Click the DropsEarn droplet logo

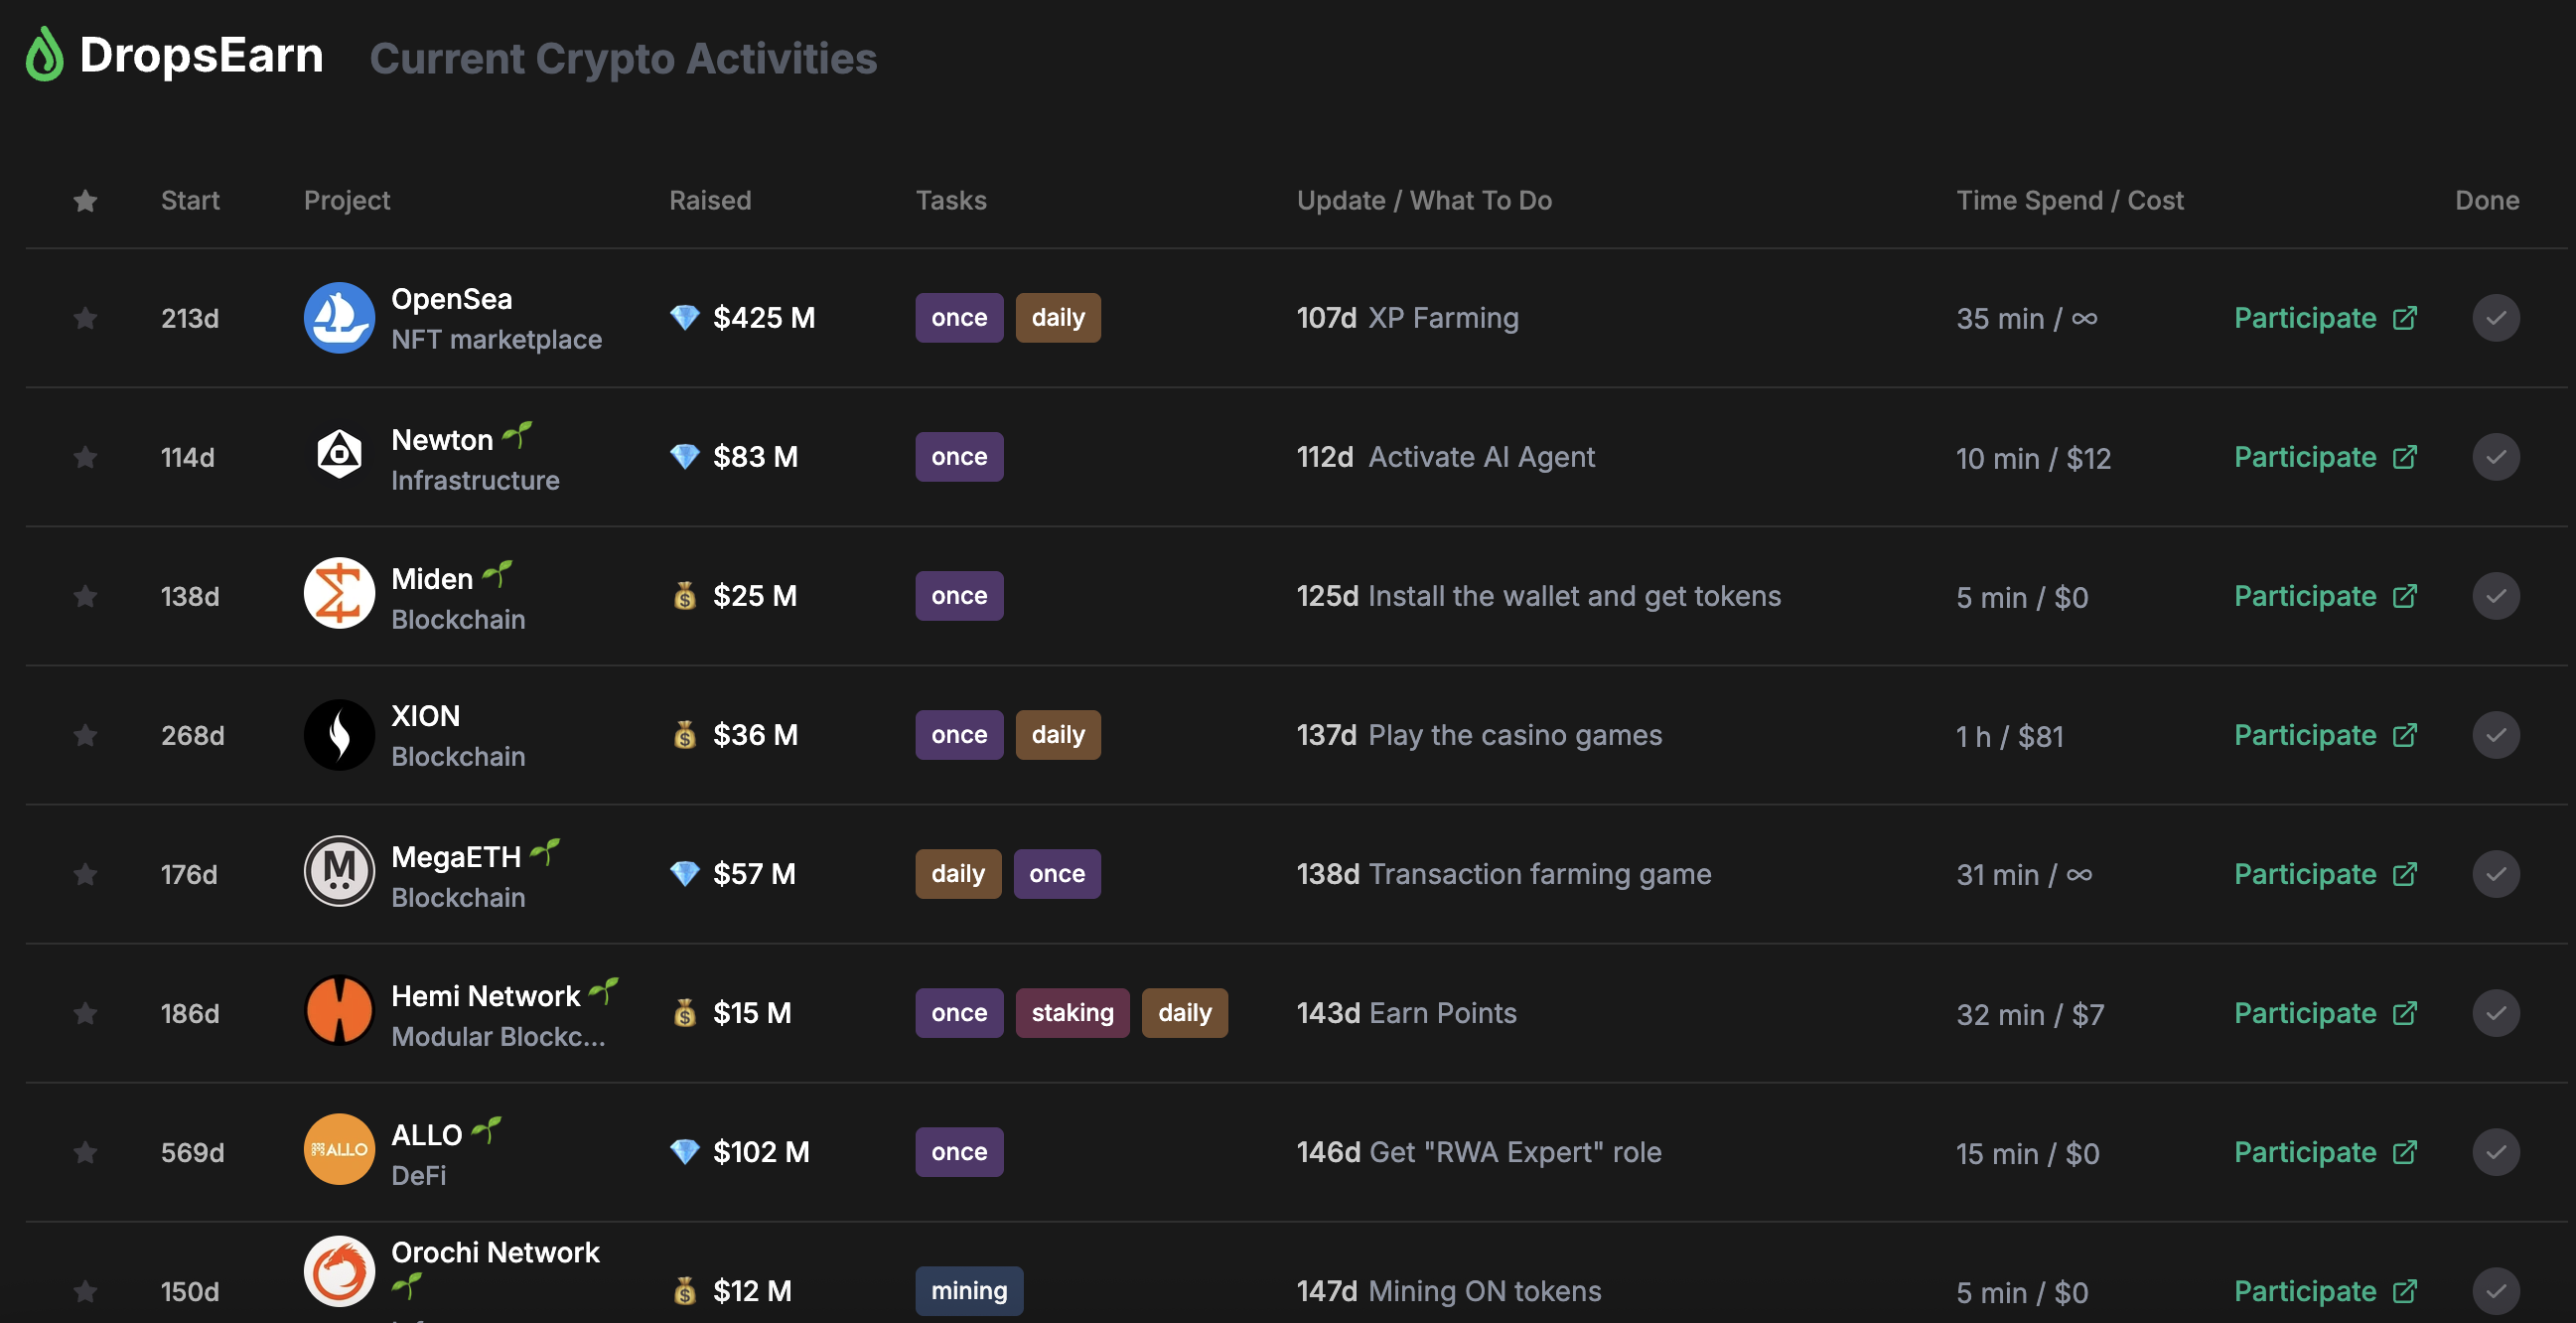pyautogui.click(x=44, y=55)
